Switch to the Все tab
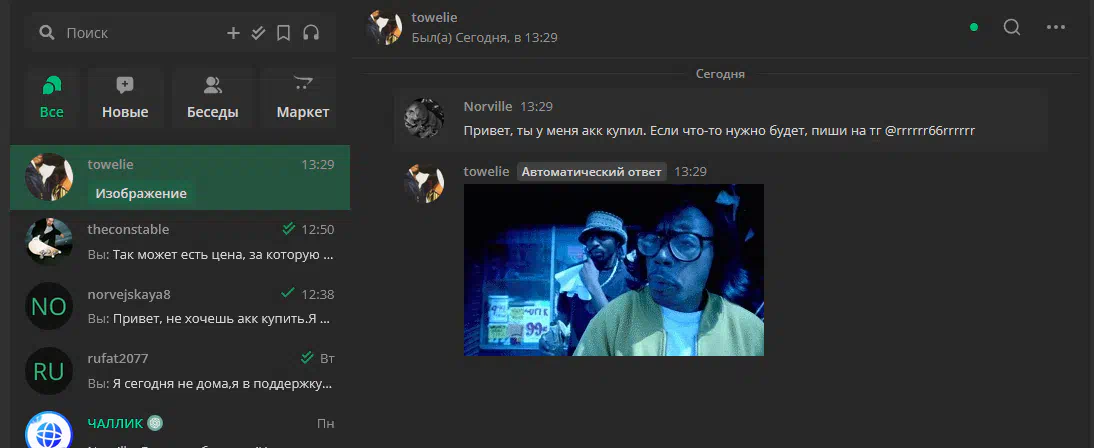 pyautogui.click(x=52, y=98)
